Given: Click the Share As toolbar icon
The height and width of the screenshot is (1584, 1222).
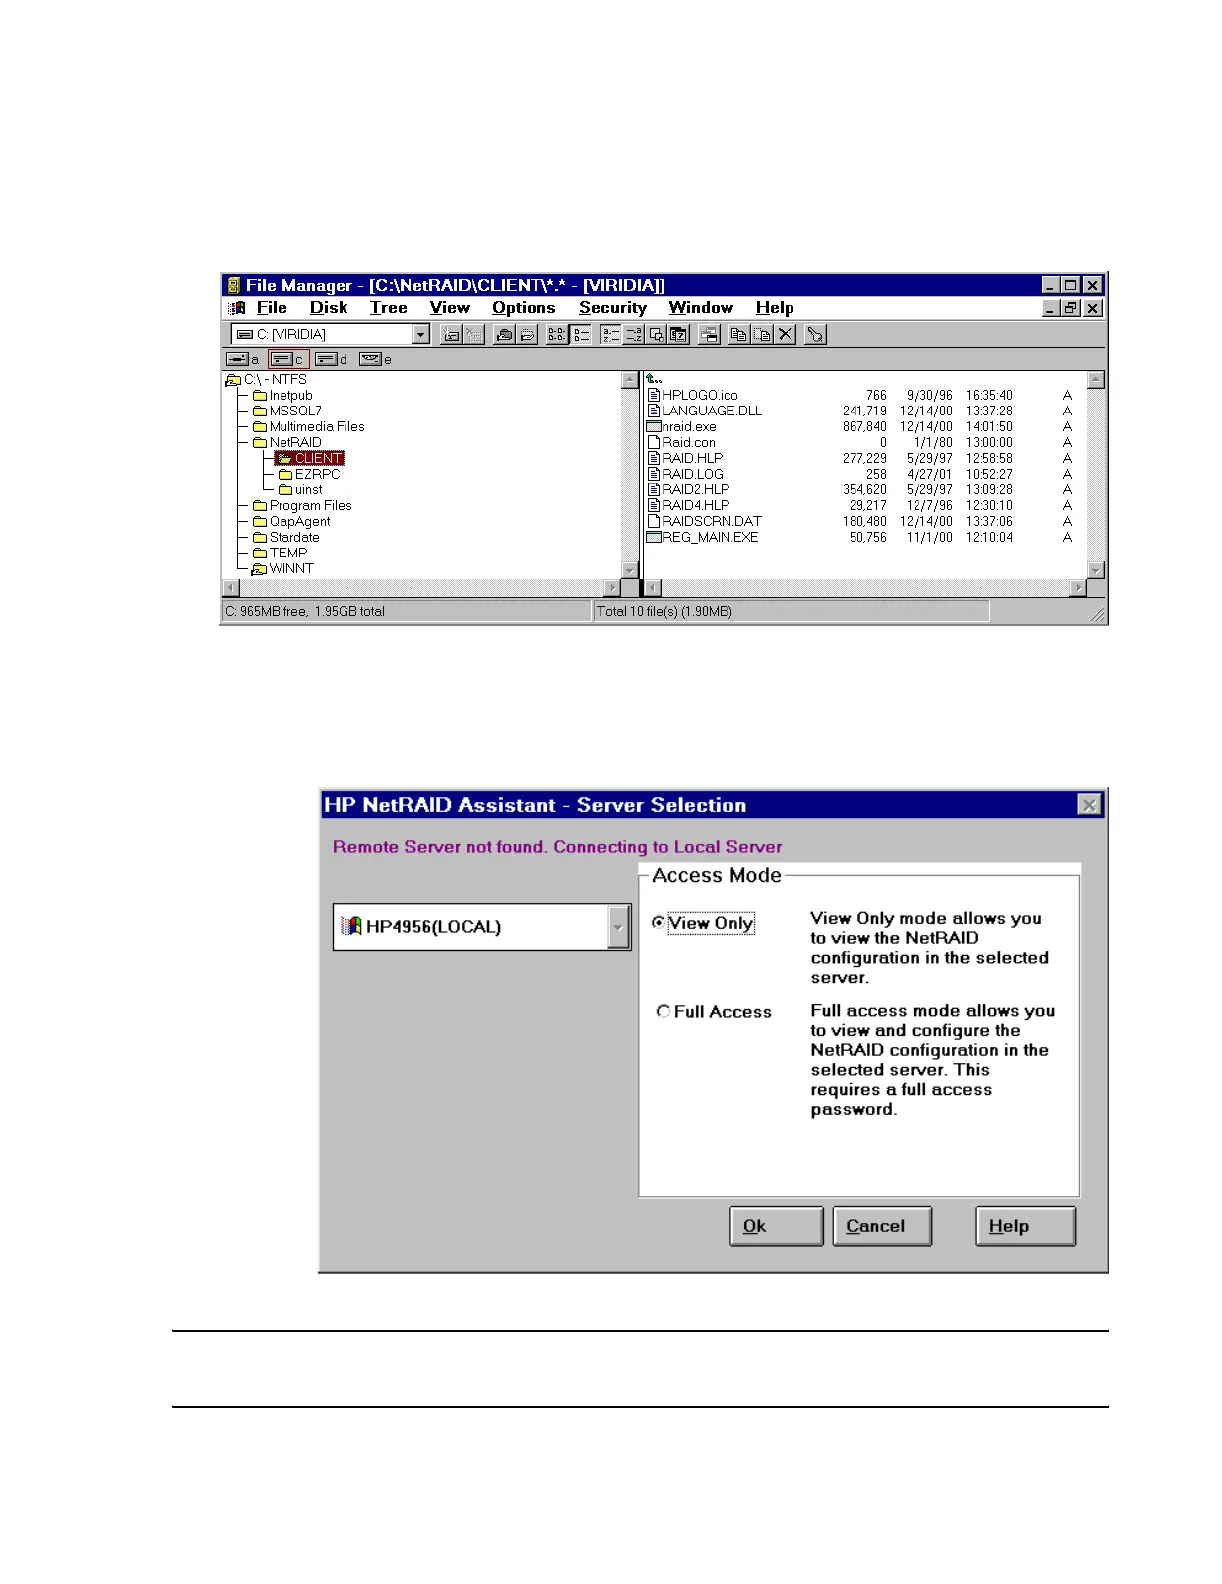Looking at the screenshot, I should click(x=505, y=335).
